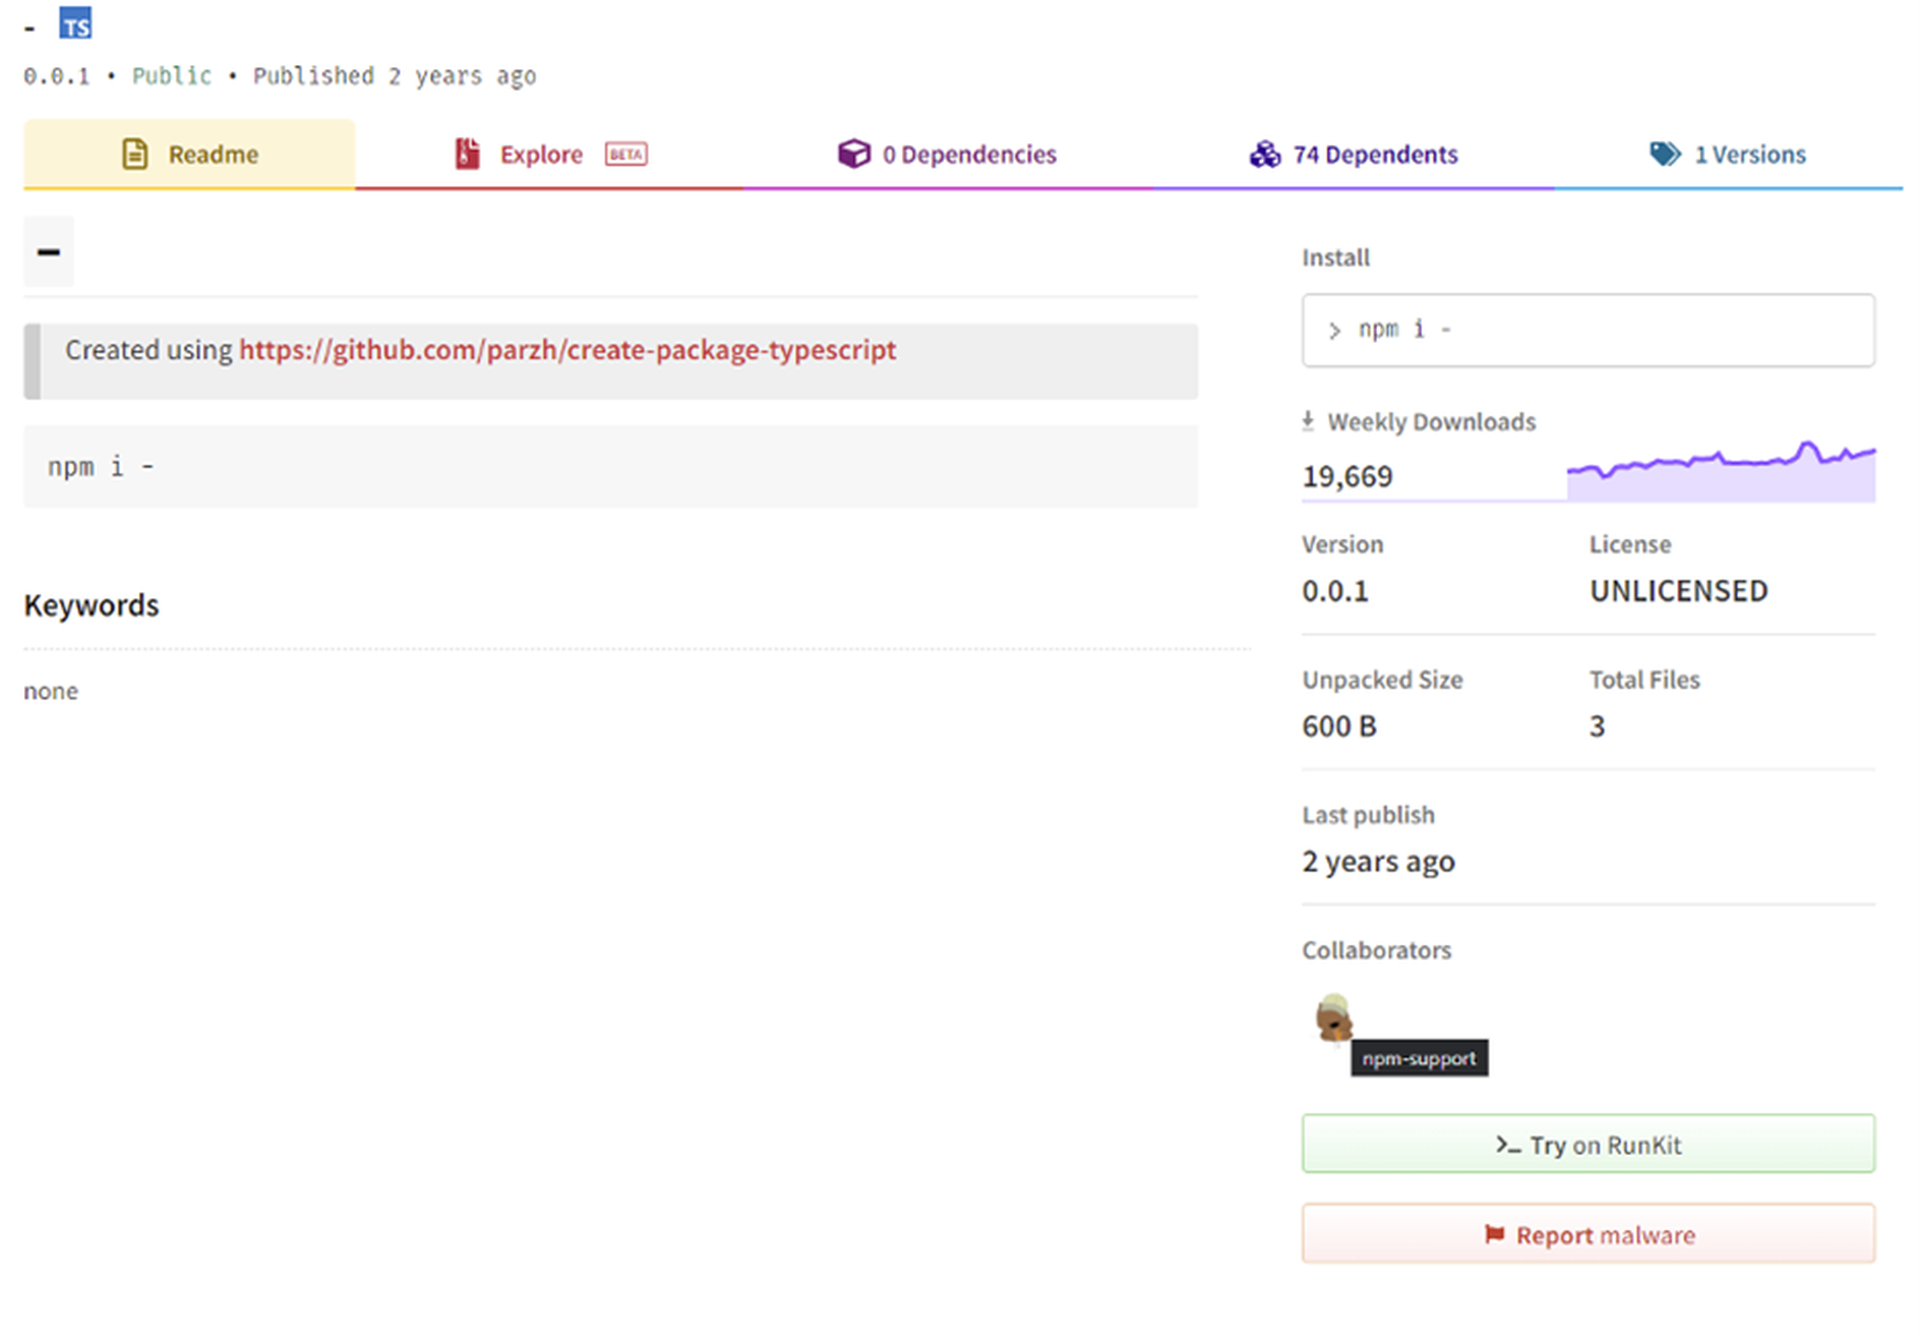
Task: Click the Dependencies box icon
Action: pyautogui.click(x=854, y=154)
